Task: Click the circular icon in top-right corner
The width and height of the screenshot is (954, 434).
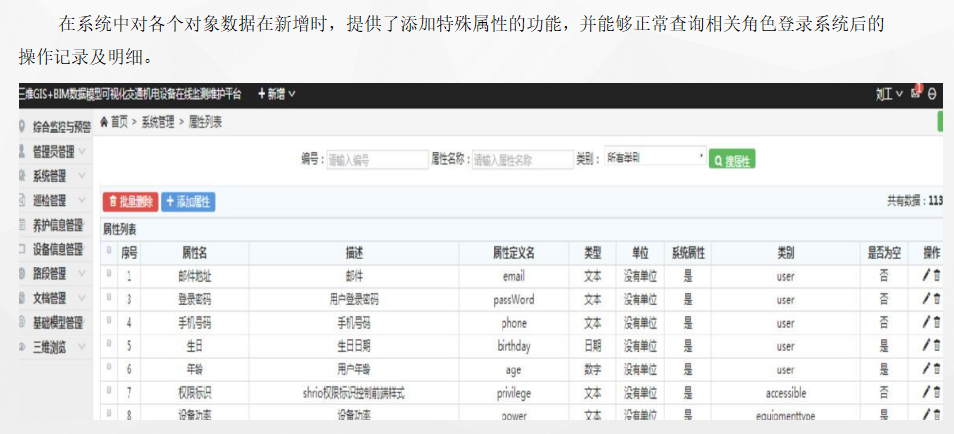Action: tap(933, 94)
